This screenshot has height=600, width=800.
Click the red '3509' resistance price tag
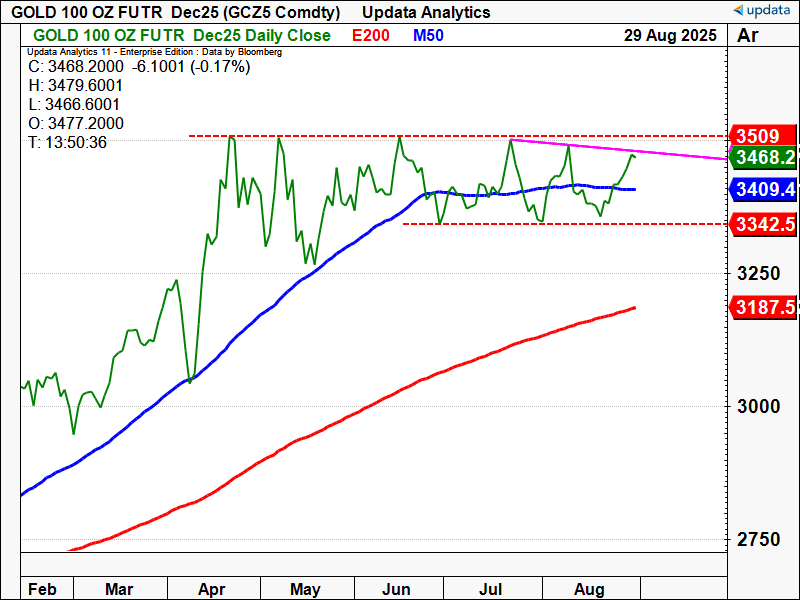[764, 136]
